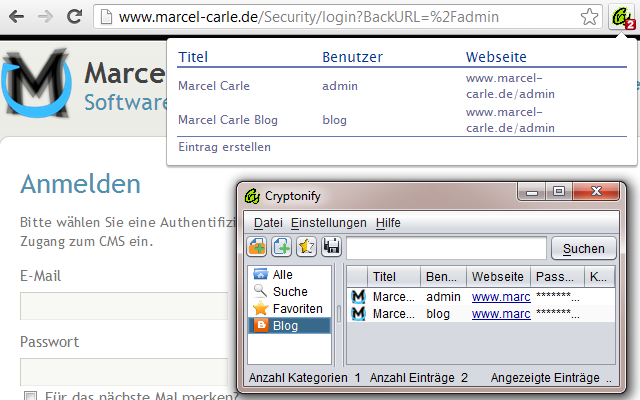Reload the page with refresh icon
The image size is (640, 400).
point(74,16)
